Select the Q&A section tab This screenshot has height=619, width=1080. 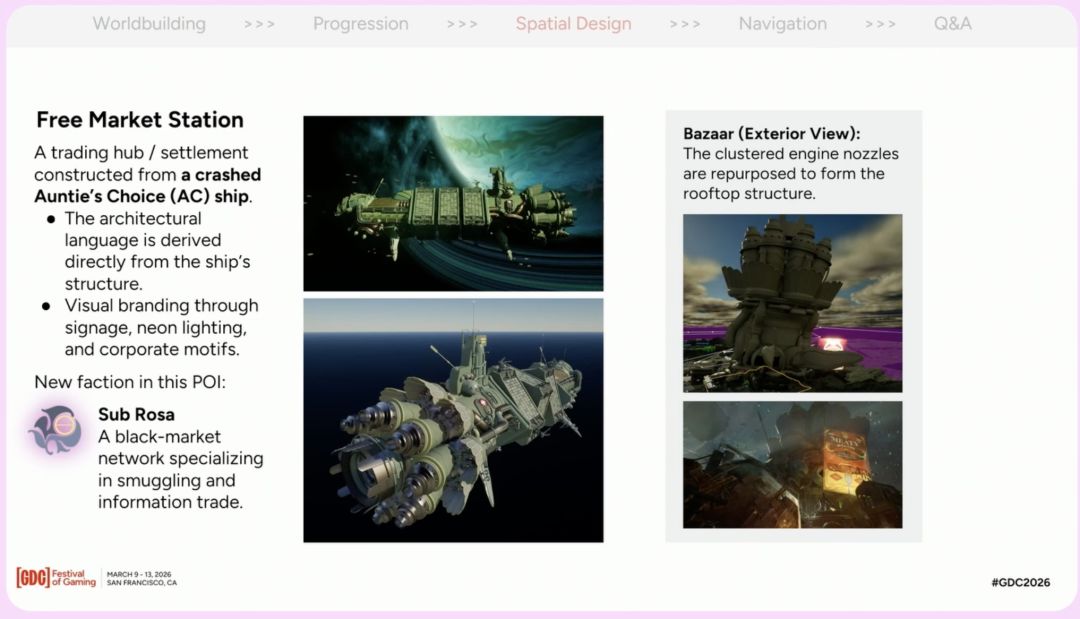(x=953, y=23)
